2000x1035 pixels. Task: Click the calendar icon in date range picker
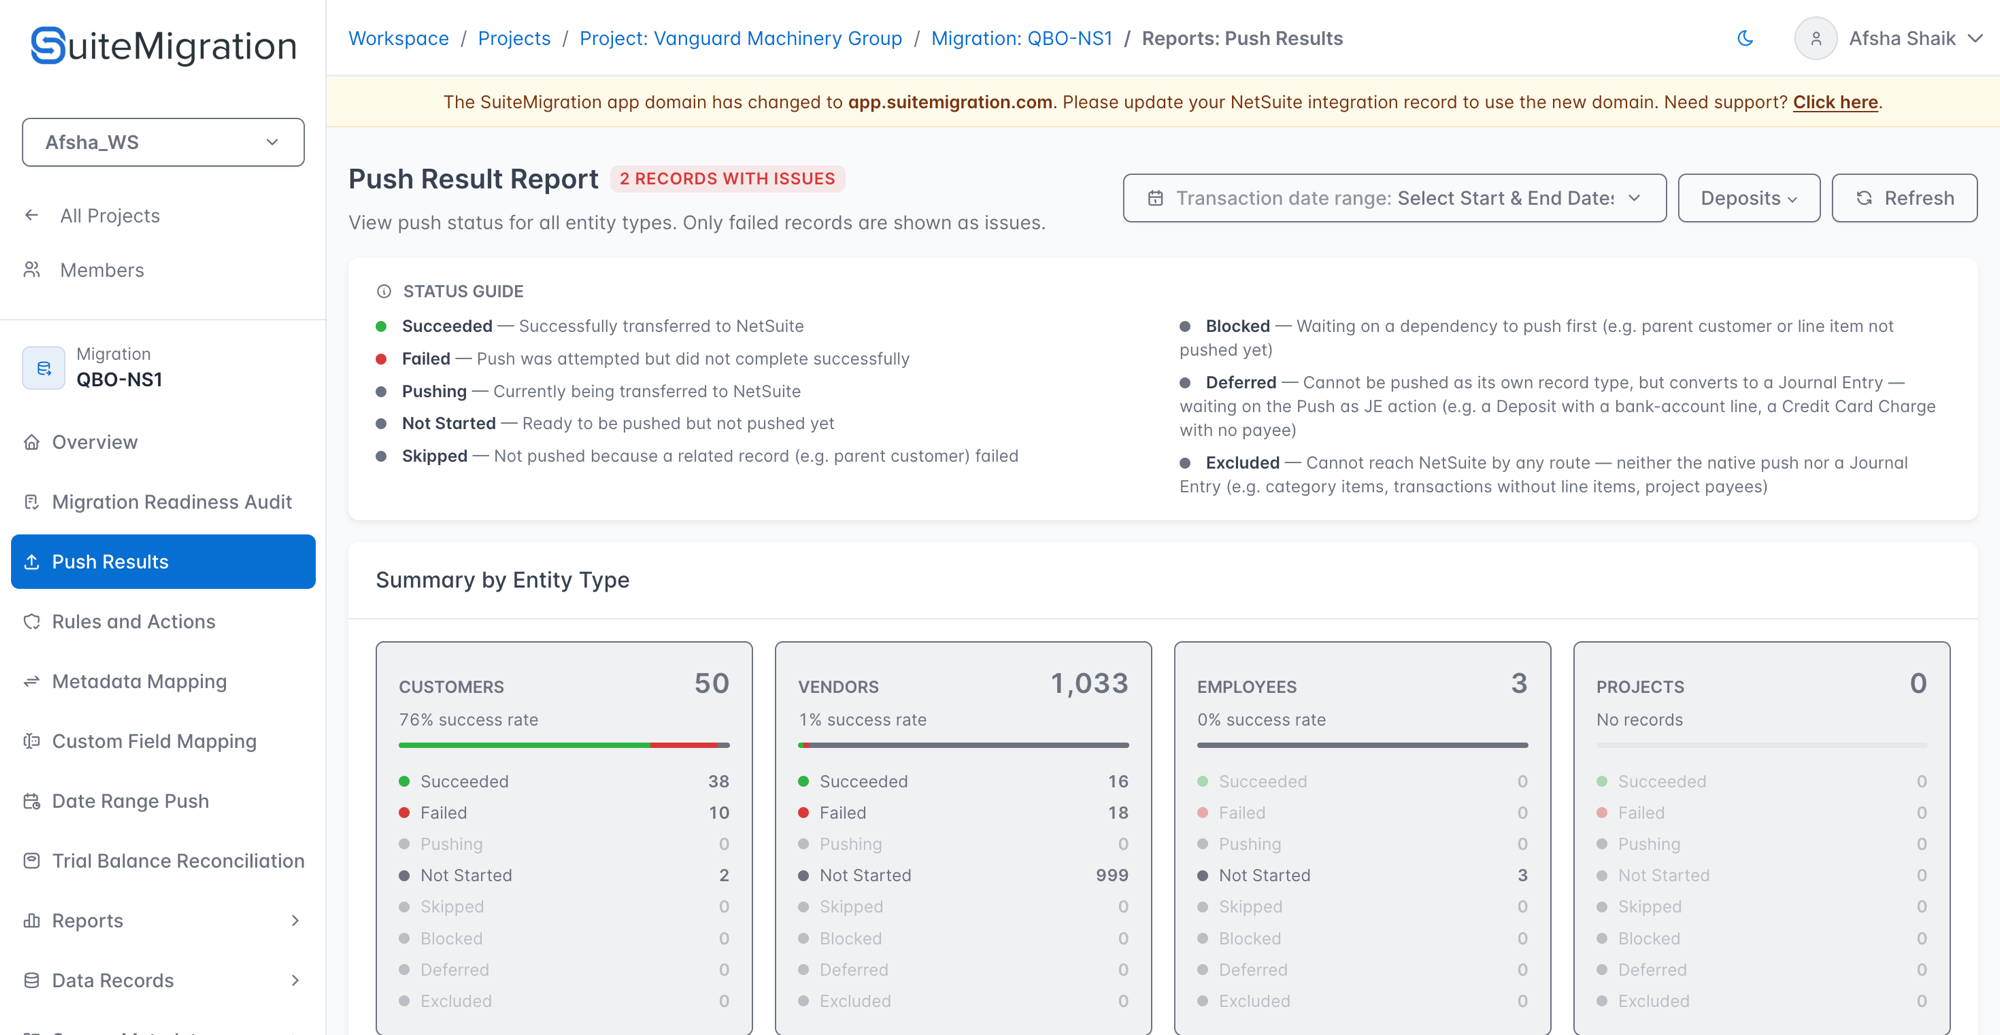[x=1155, y=198]
